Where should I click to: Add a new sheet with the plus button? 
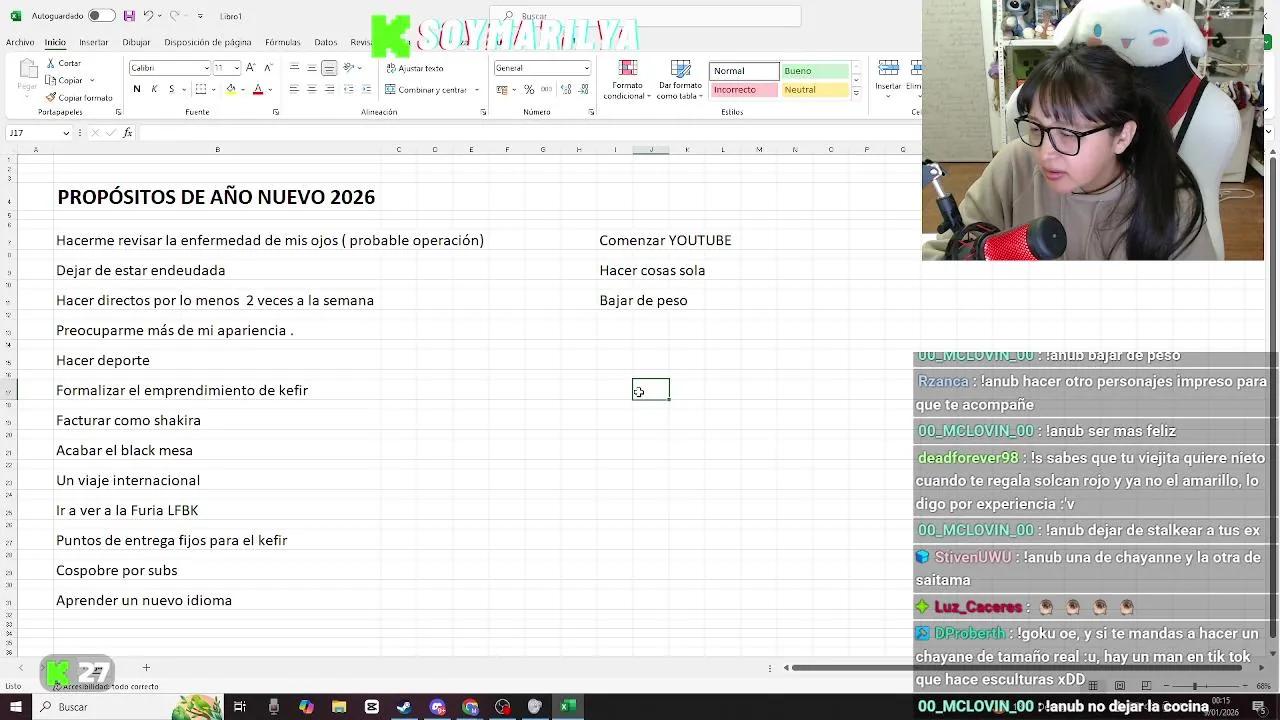(x=146, y=668)
